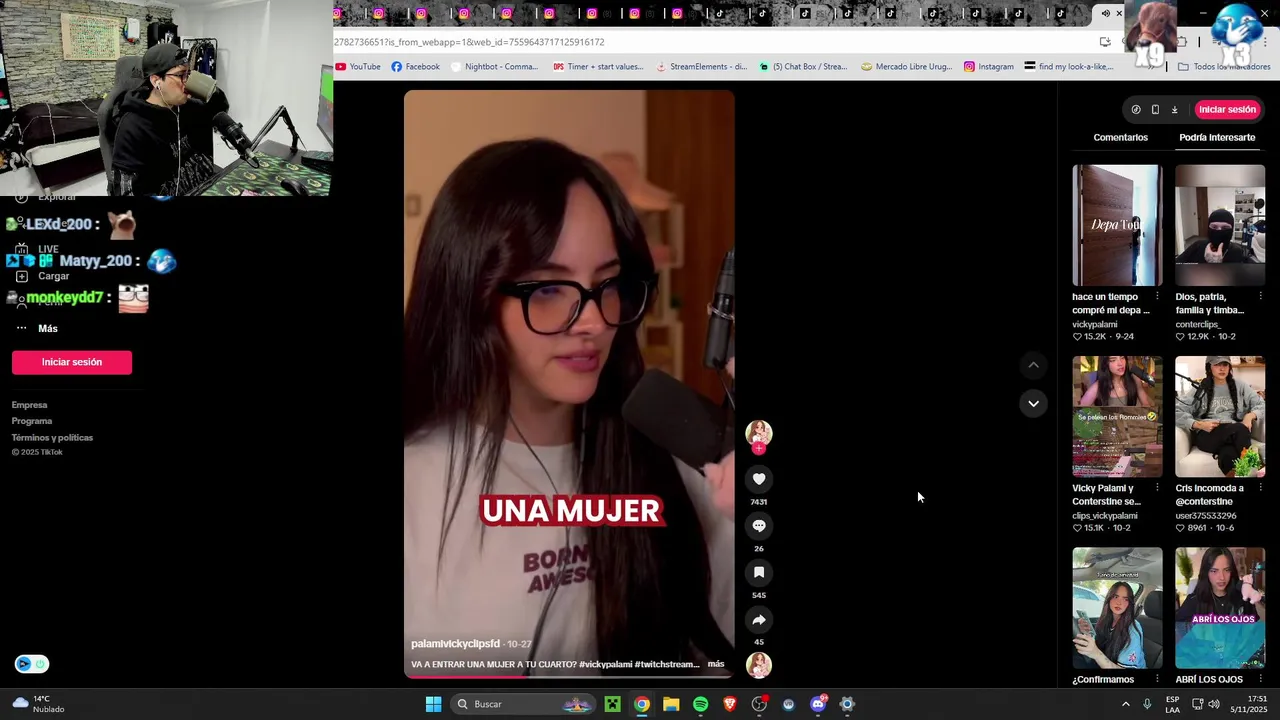Viewport: 1280px width, 720px height.
Task: Like the video with the heart icon
Action: coord(759,479)
